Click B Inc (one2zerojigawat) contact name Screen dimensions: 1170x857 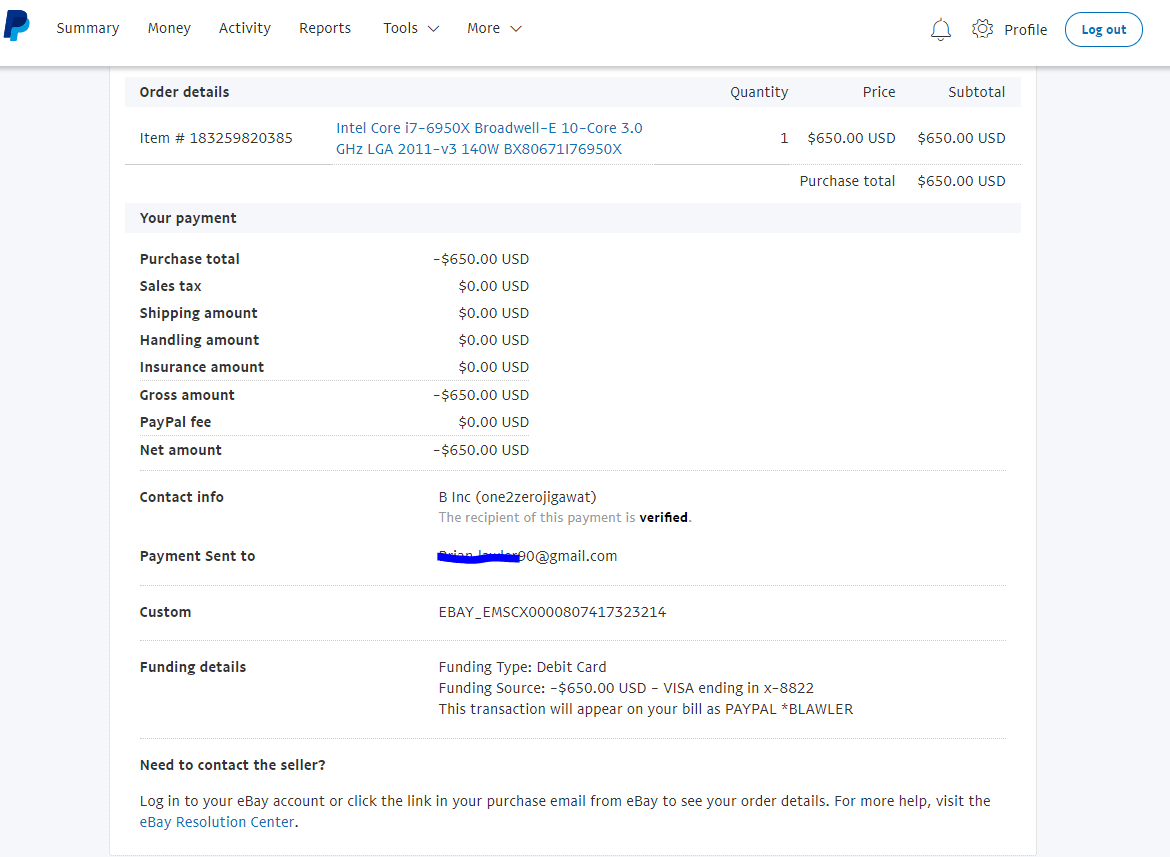517,497
